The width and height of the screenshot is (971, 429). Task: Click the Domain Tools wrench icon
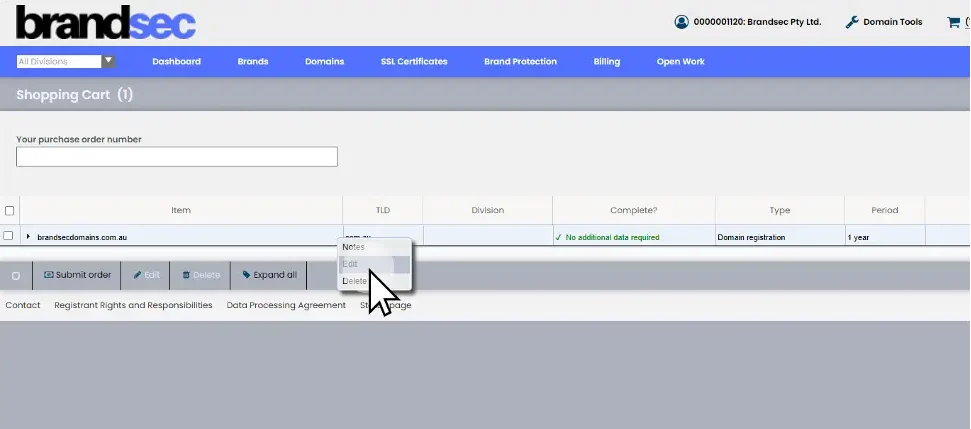(852, 22)
